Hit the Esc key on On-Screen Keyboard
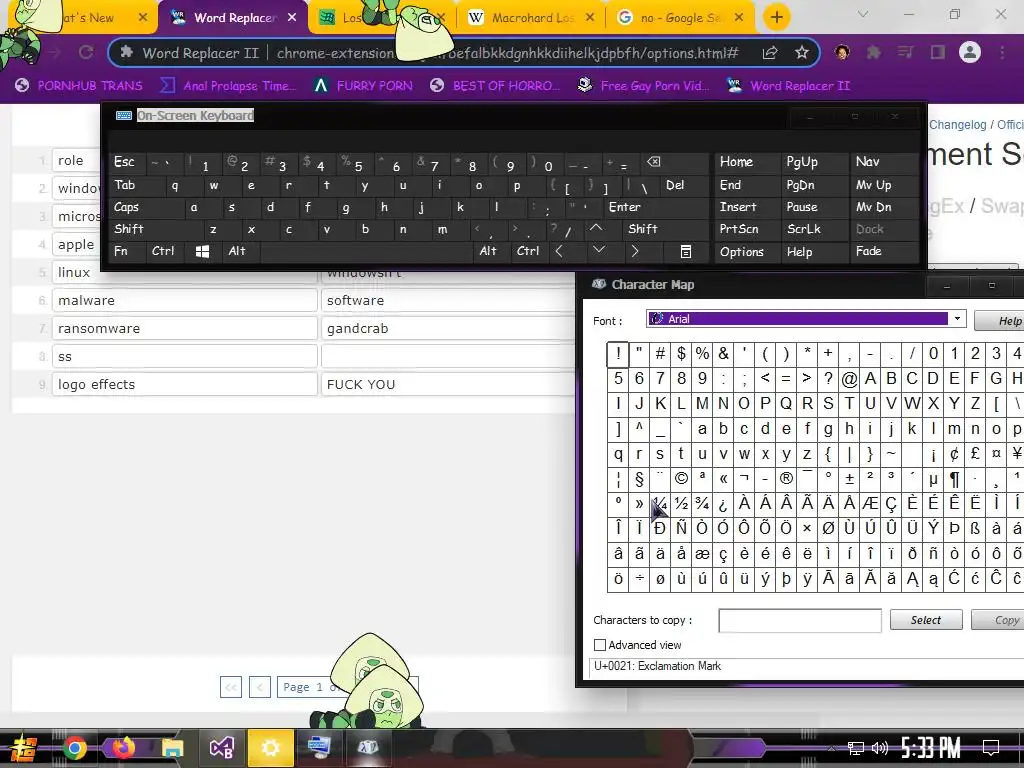 coord(127,163)
